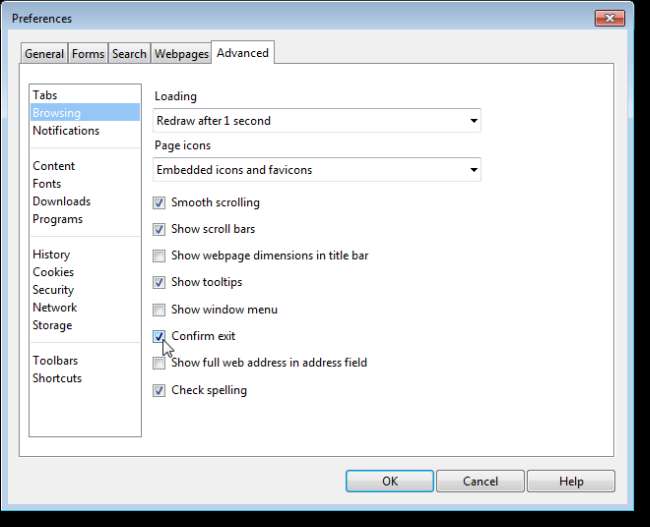This screenshot has width=650, height=527.
Task: Open Content settings category
Action: [x=85, y=166]
